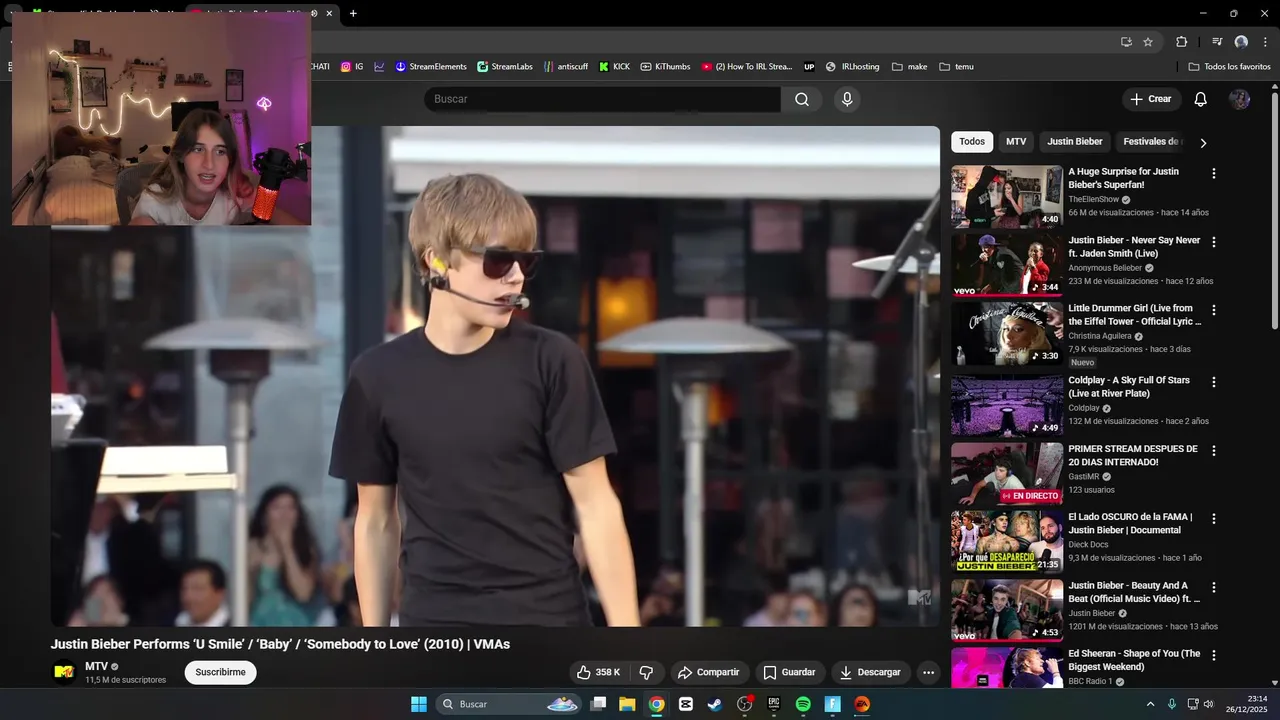Open IRLhosting bookmark
Viewport: 1280px width, 720px height.
(852, 67)
